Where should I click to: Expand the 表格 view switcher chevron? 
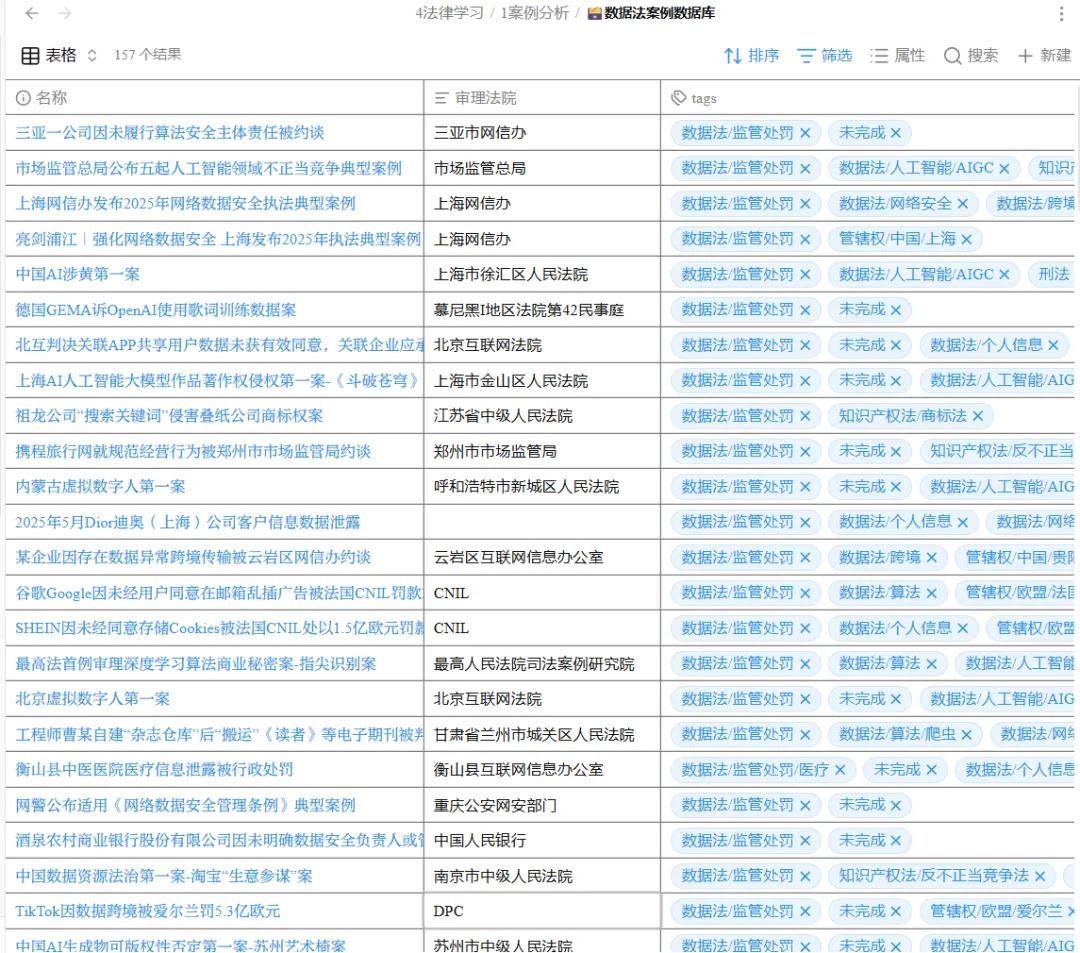pos(92,56)
